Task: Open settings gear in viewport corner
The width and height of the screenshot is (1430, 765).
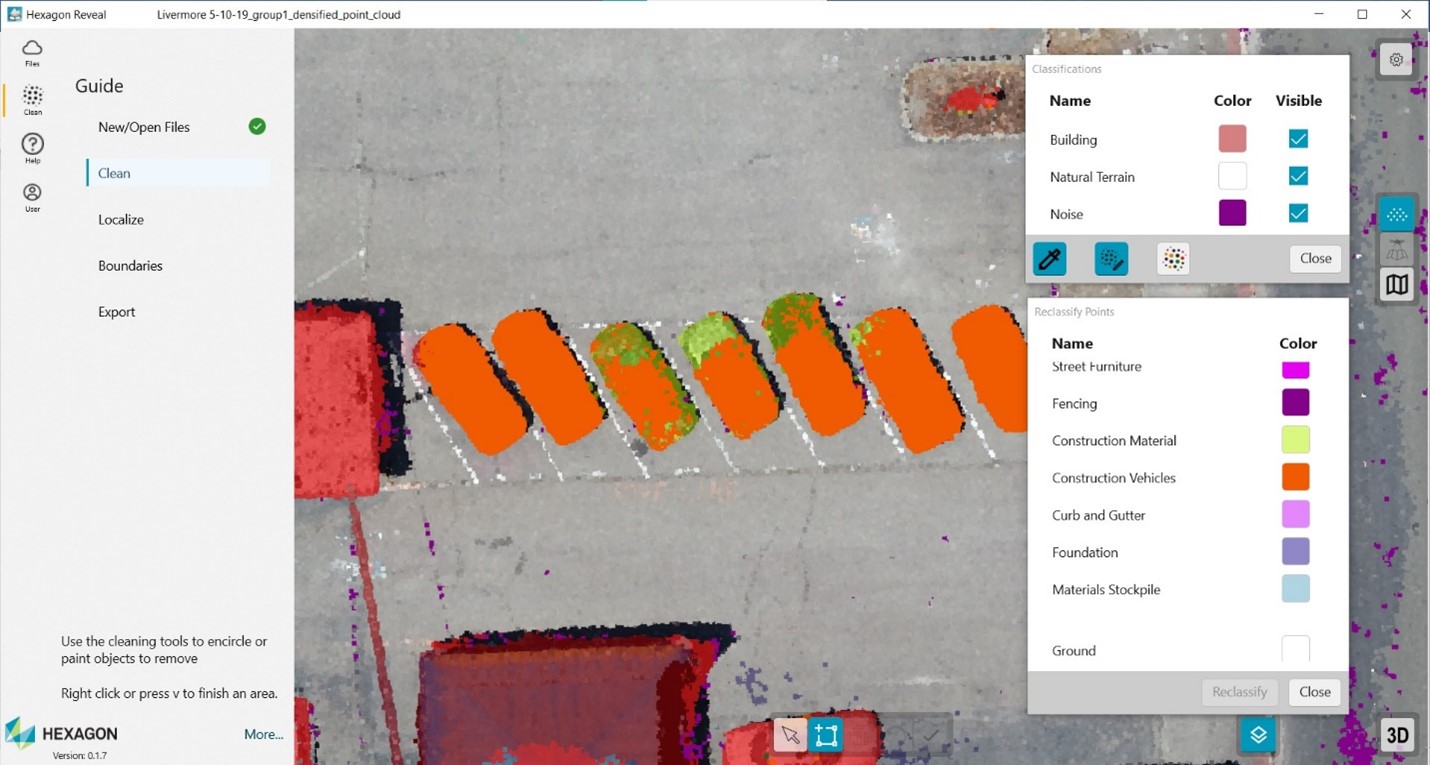Action: (x=1396, y=59)
